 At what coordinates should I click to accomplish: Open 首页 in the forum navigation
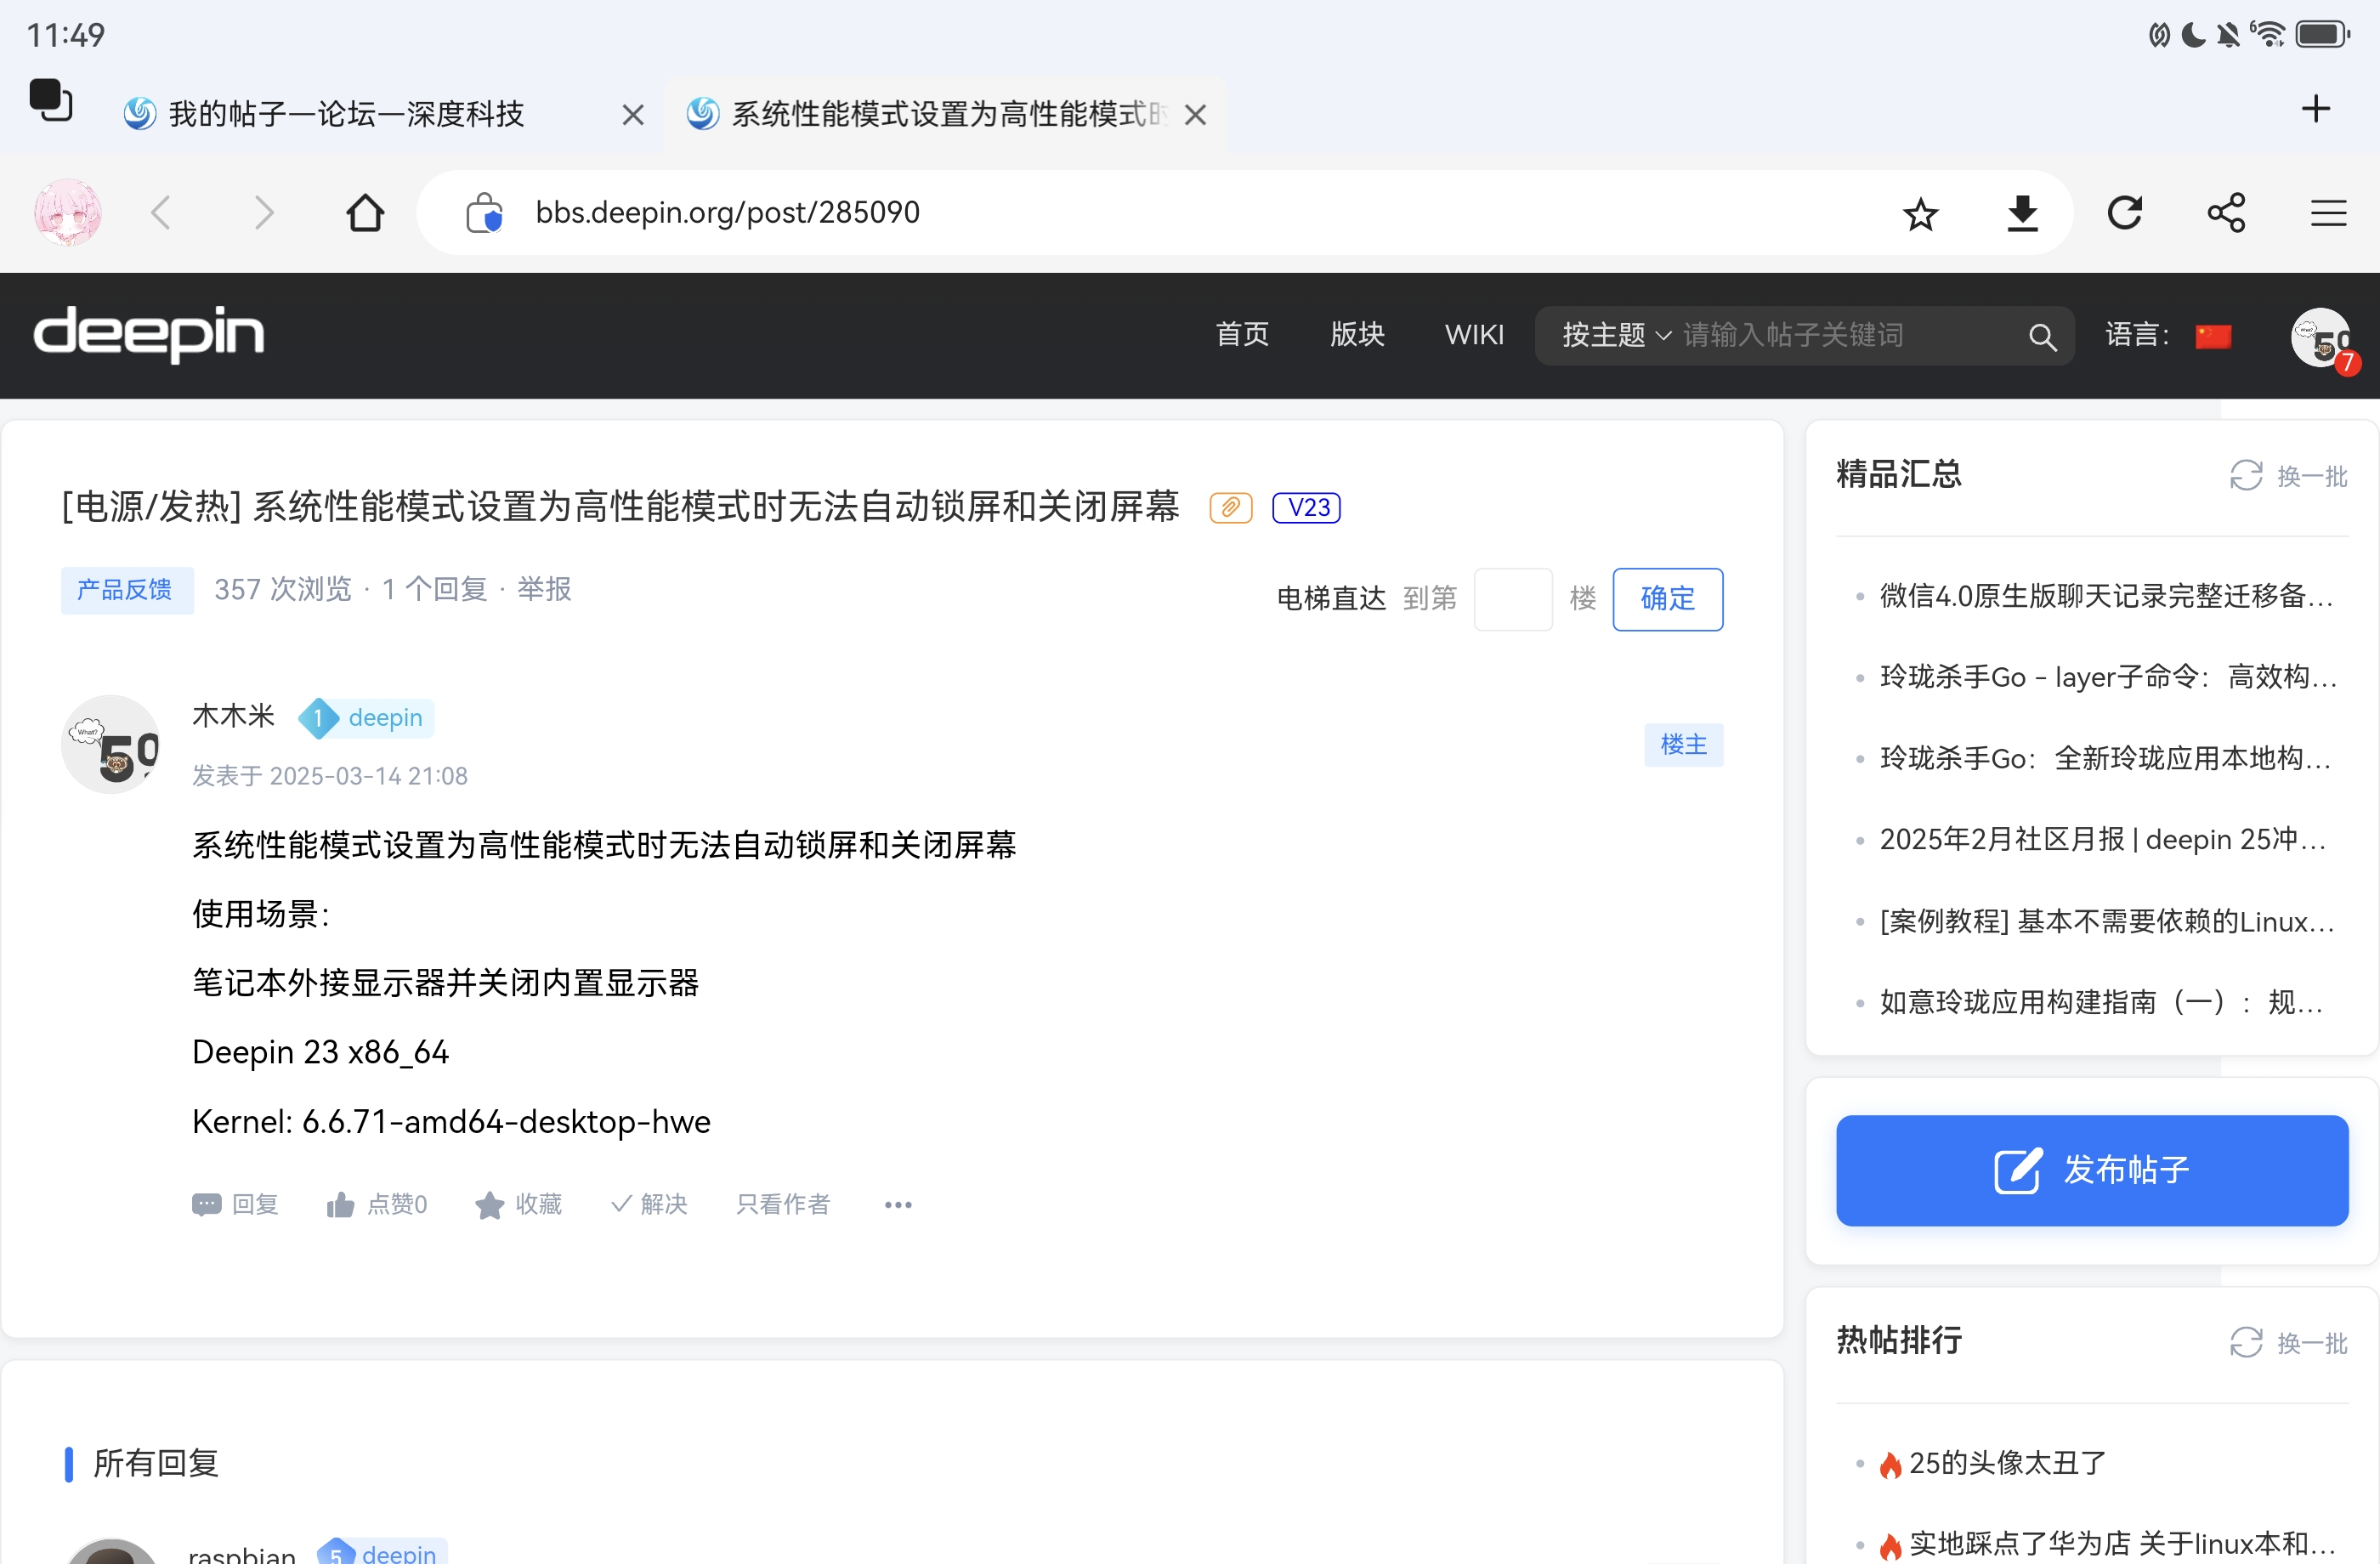coord(1243,335)
